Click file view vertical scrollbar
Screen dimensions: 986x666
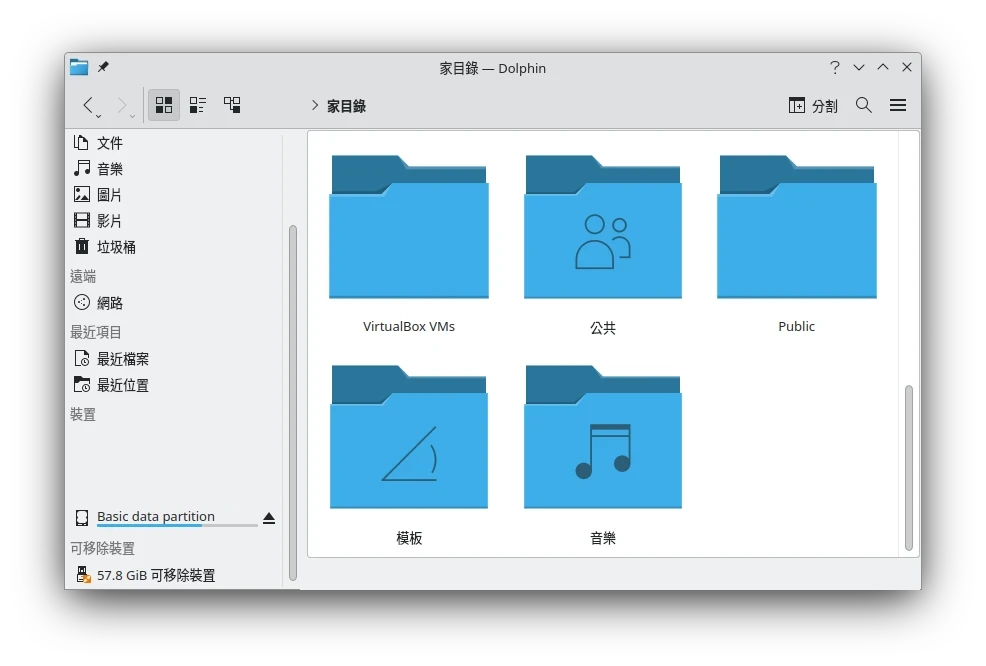pos(908,468)
